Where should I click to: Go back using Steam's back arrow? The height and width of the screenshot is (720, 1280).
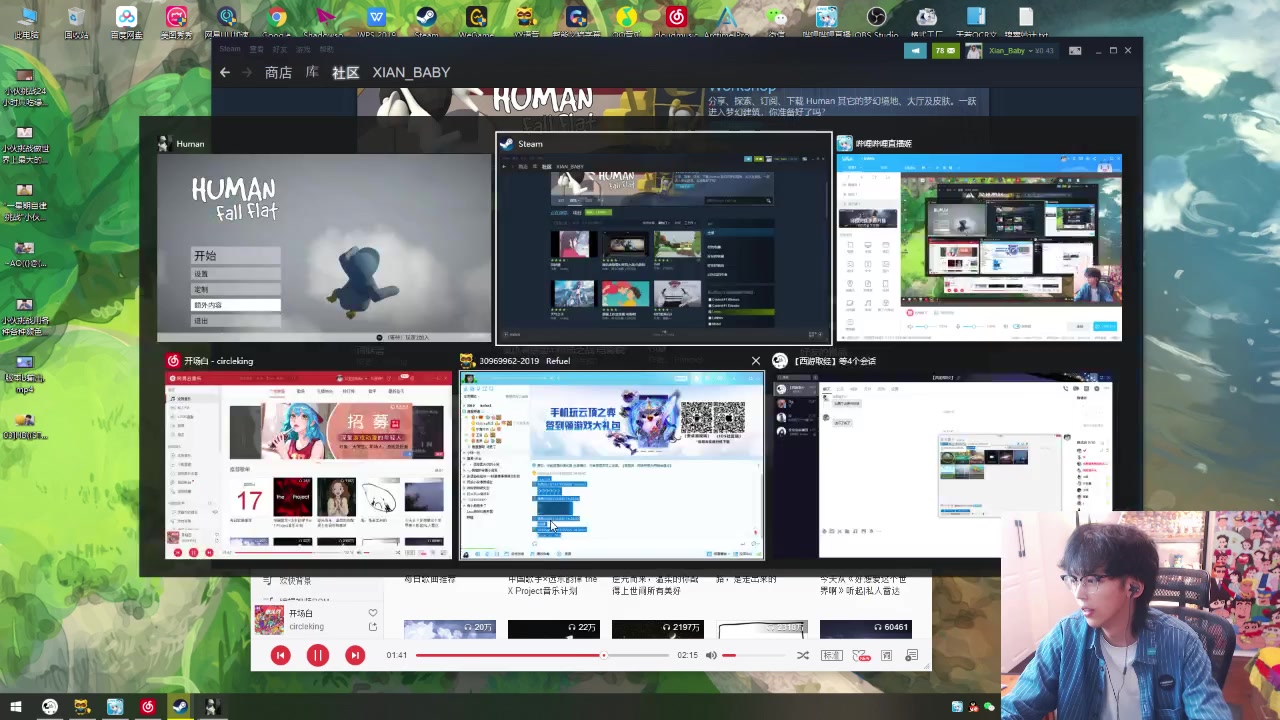(x=225, y=72)
